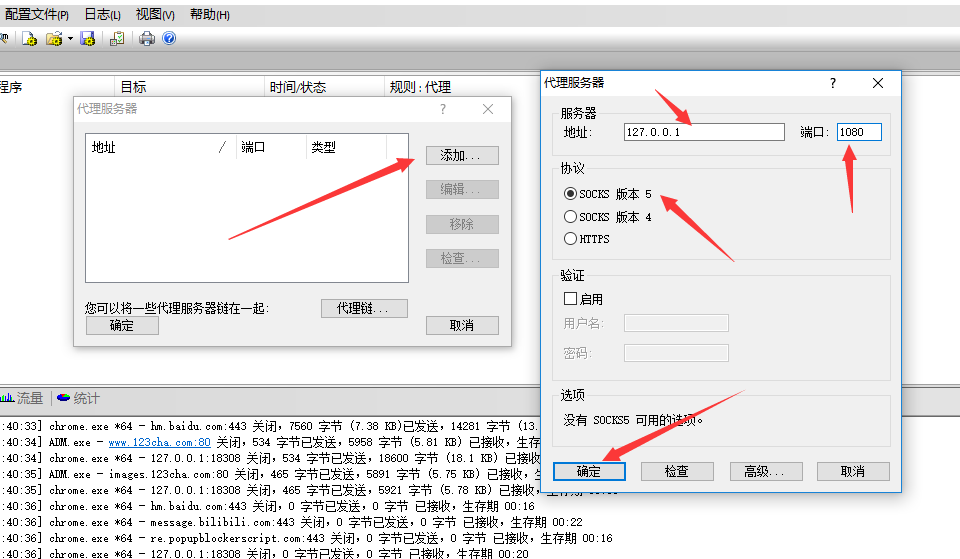960x559 pixels.
Task: Select the HTTPS protocol option
Action: (x=571, y=239)
